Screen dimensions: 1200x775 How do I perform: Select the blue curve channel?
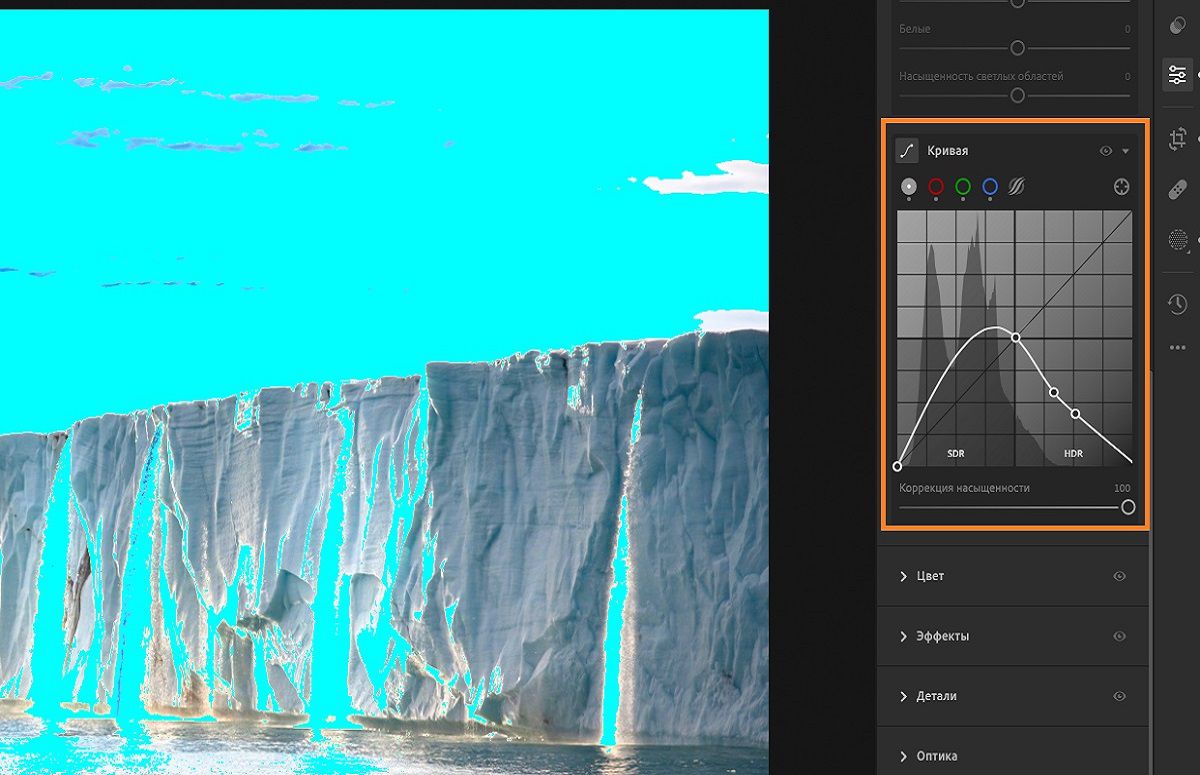pyautogui.click(x=990, y=186)
